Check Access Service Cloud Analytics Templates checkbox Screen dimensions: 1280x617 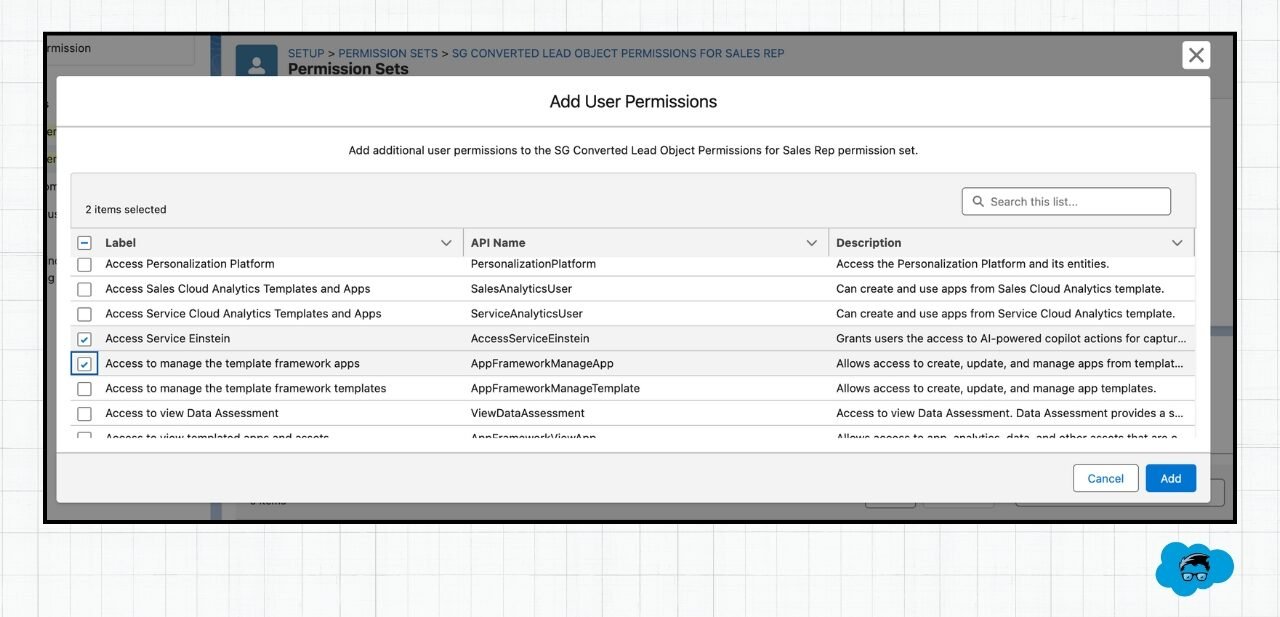(x=85, y=314)
